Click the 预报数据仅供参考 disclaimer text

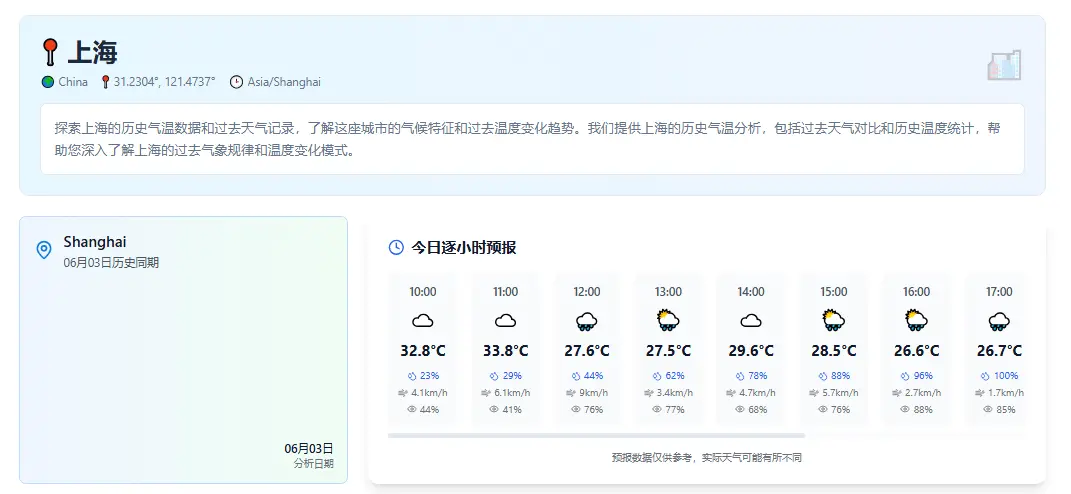(x=707, y=458)
